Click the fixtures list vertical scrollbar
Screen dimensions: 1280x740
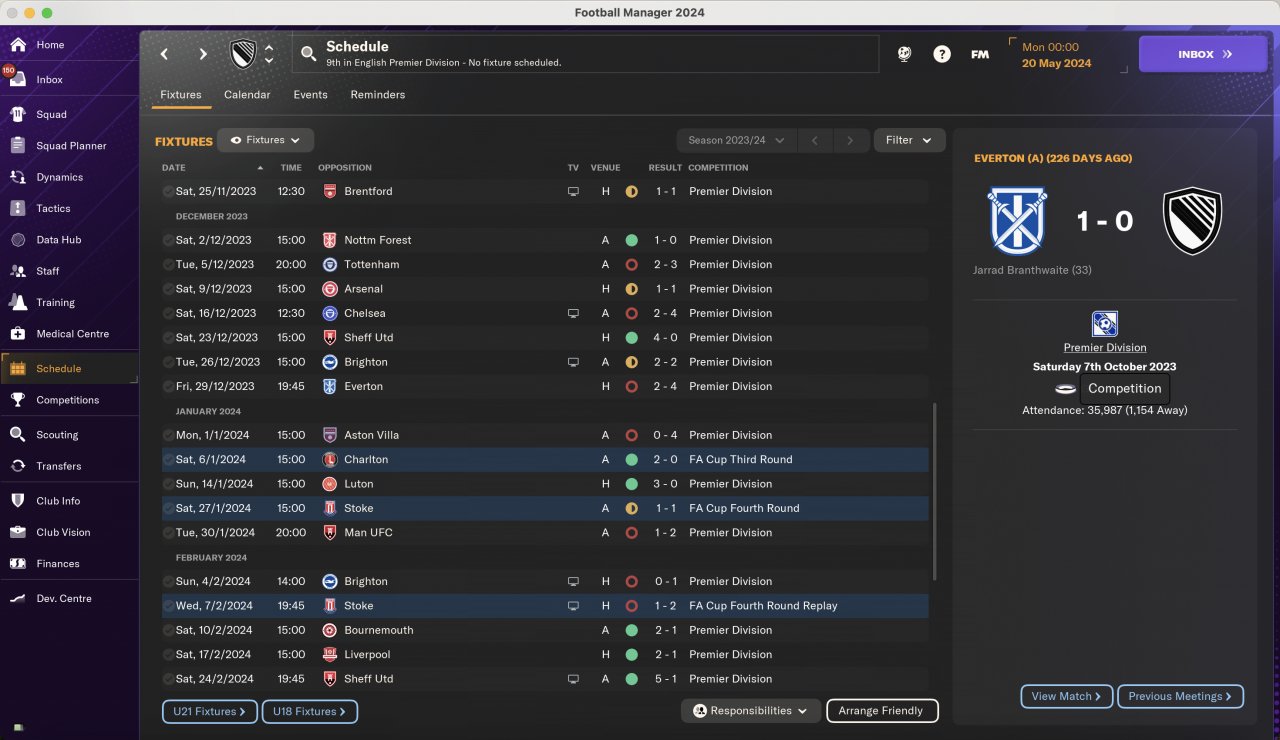point(935,492)
